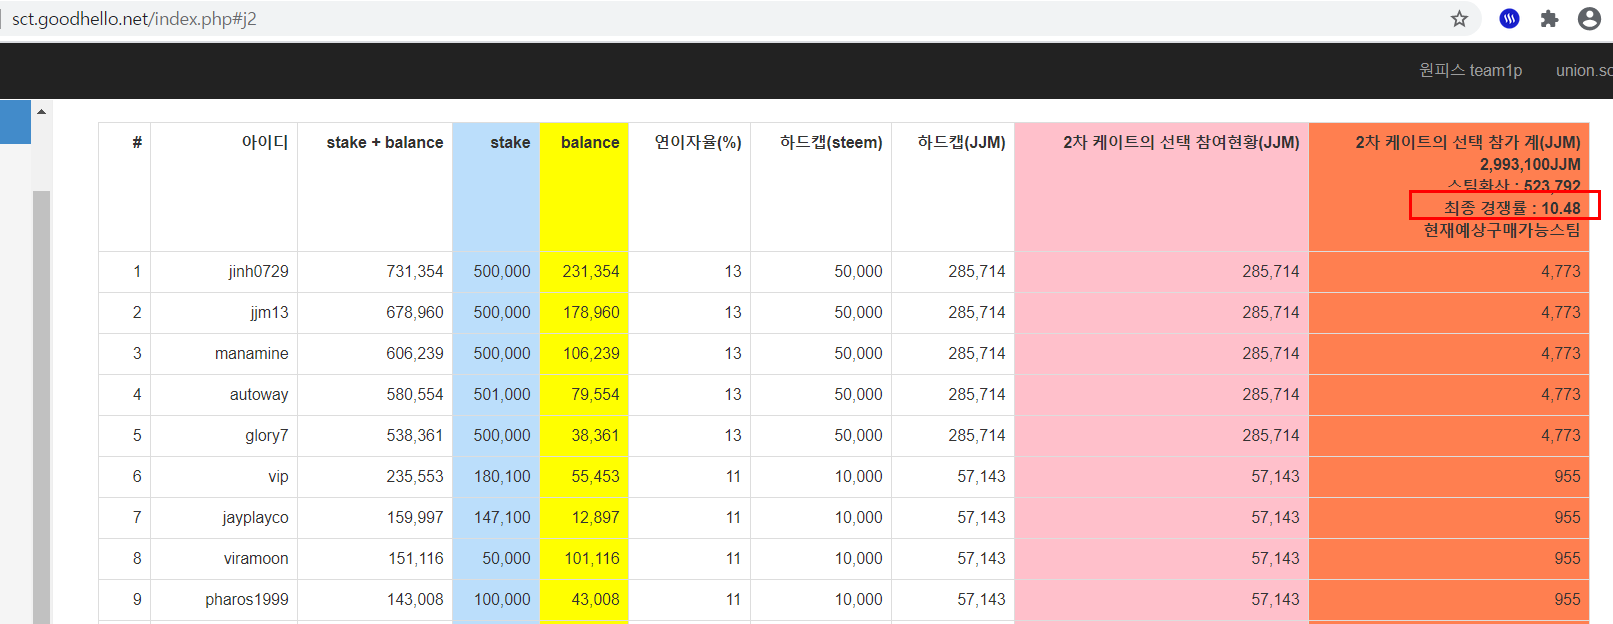
Task: Click the 55,453 balance value
Action: coord(595,476)
